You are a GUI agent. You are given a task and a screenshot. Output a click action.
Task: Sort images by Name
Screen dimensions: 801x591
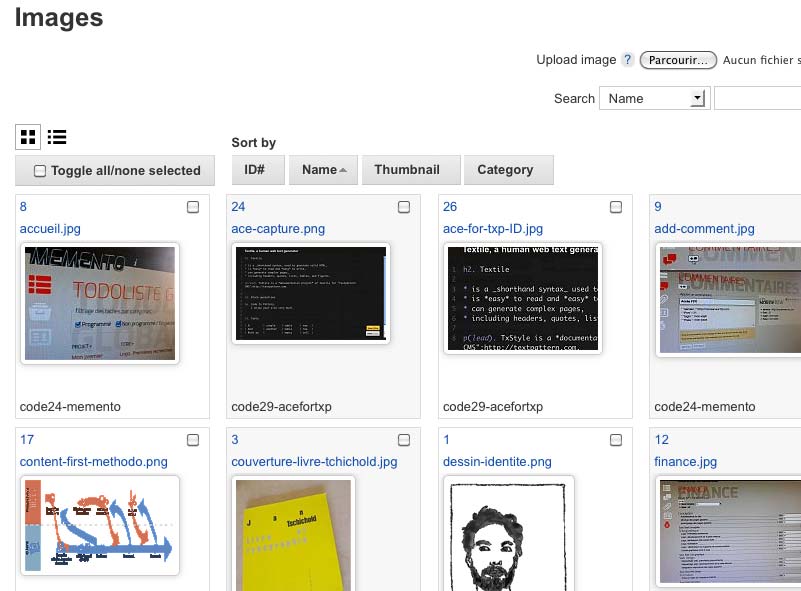(x=323, y=170)
